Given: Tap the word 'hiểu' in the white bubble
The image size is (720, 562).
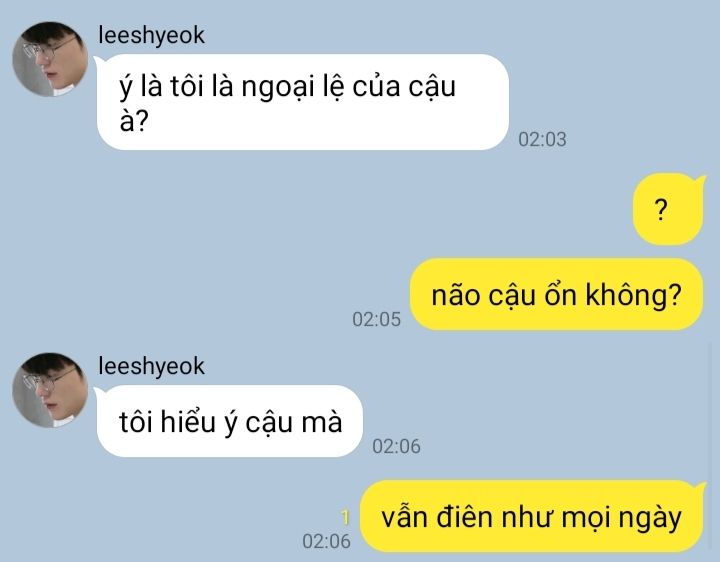Looking at the screenshot, I should [x=188, y=420].
